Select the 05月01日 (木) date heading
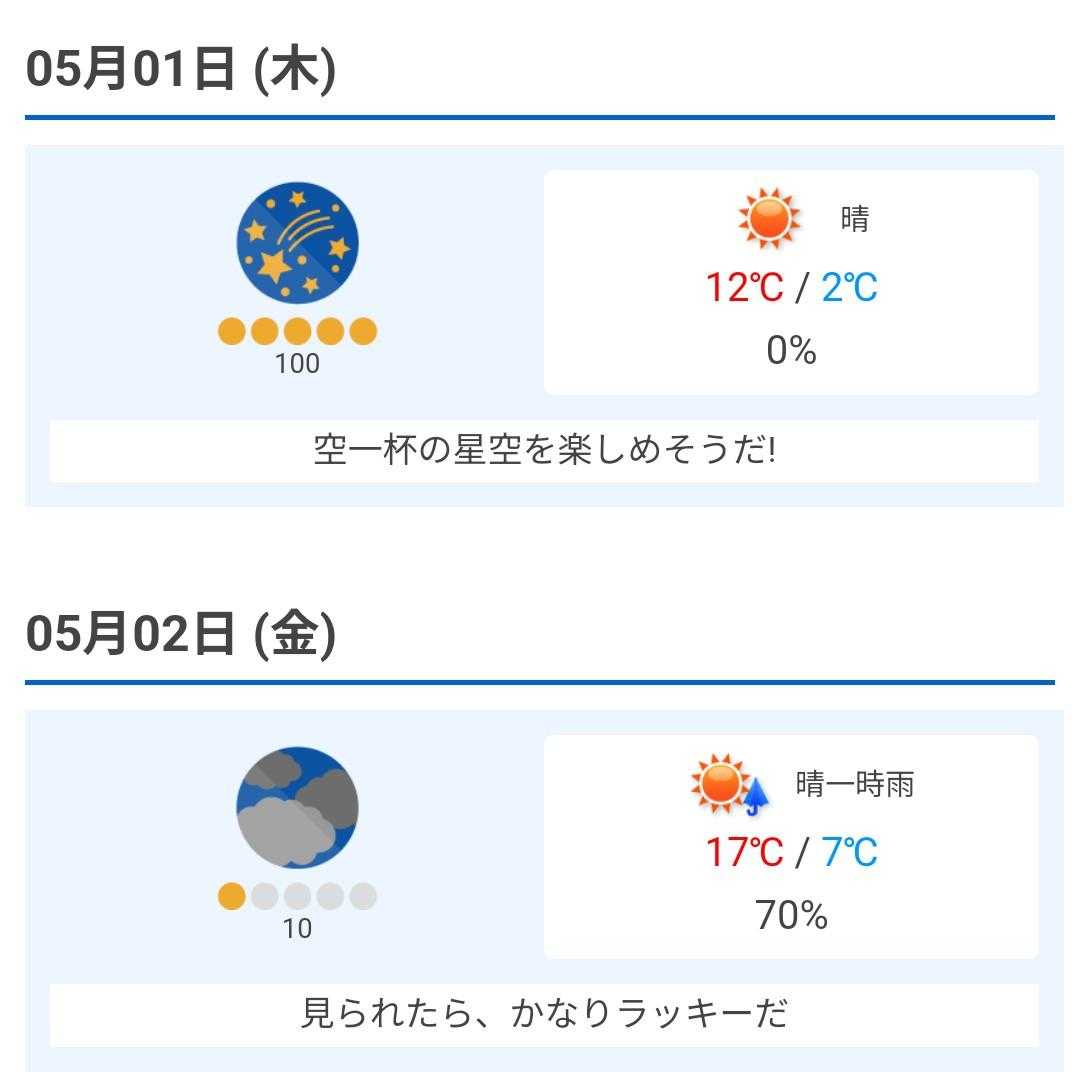 tap(181, 70)
